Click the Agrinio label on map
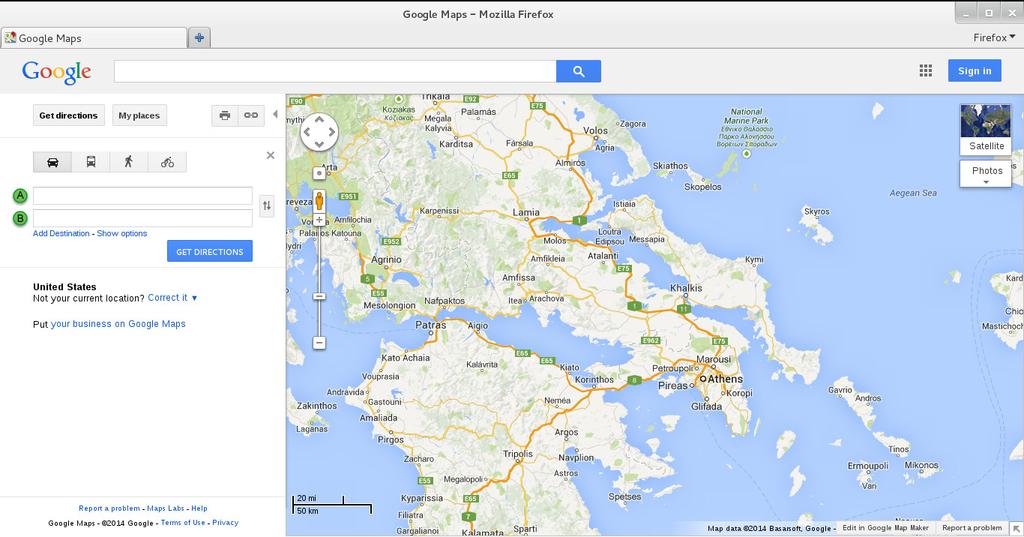 click(x=386, y=260)
